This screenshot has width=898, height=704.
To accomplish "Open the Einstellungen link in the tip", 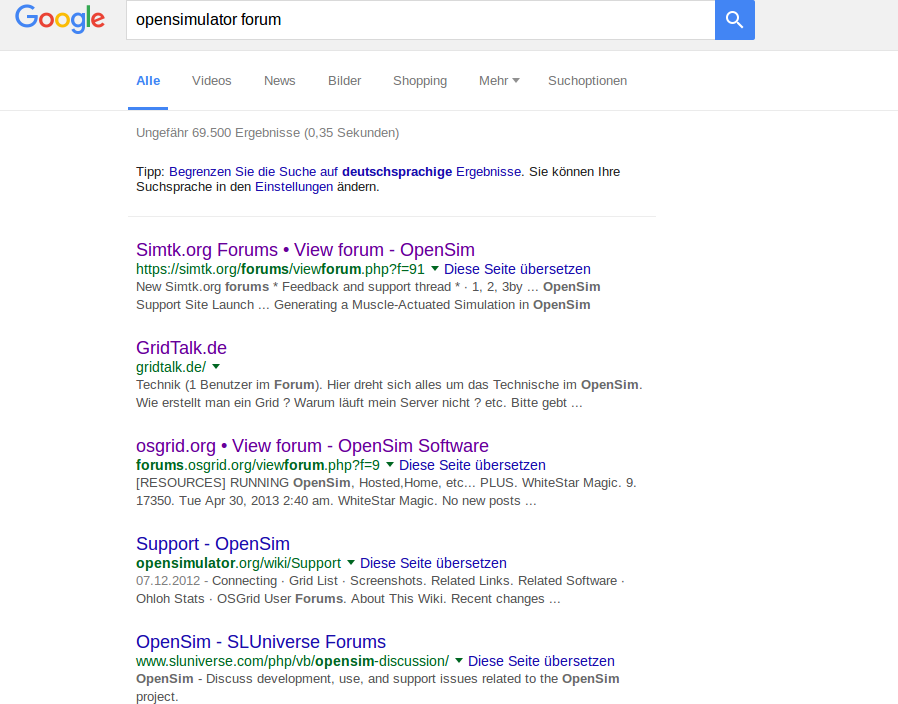I will coord(294,187).
